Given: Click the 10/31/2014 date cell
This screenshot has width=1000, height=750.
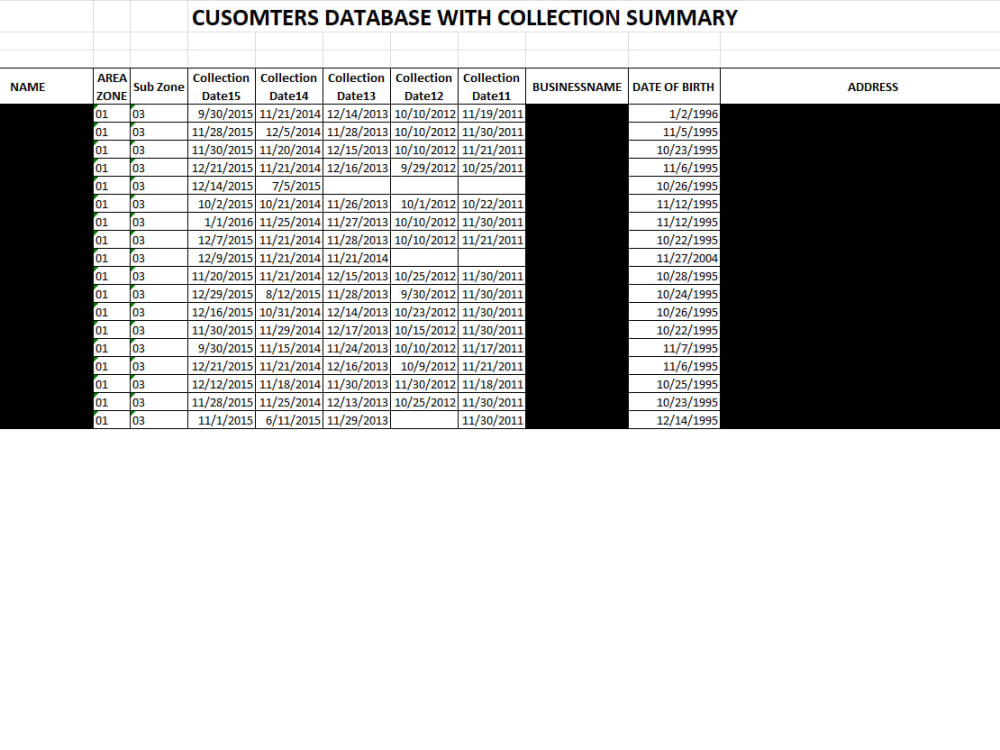Looking at the screenshot, I should (x=289, y=312).
